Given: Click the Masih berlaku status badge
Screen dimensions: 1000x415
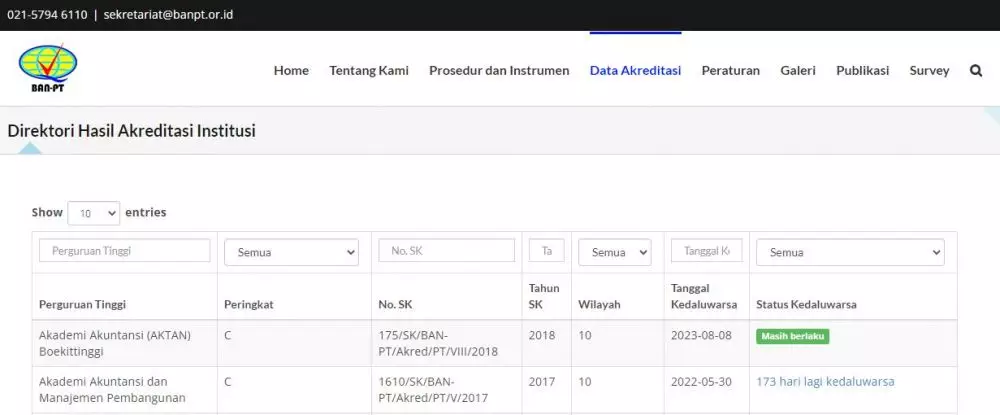Looking at the screenshot, I should tap(792, 336).
